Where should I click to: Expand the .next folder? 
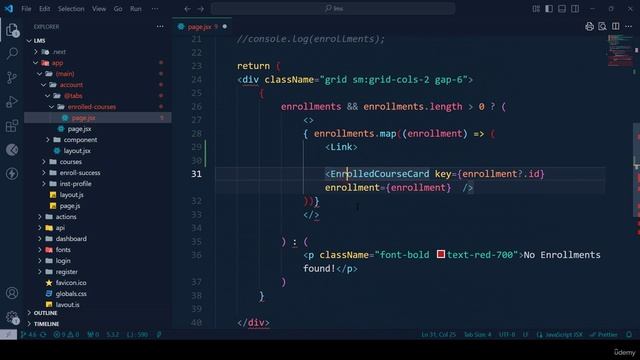[x=36, y=52]
